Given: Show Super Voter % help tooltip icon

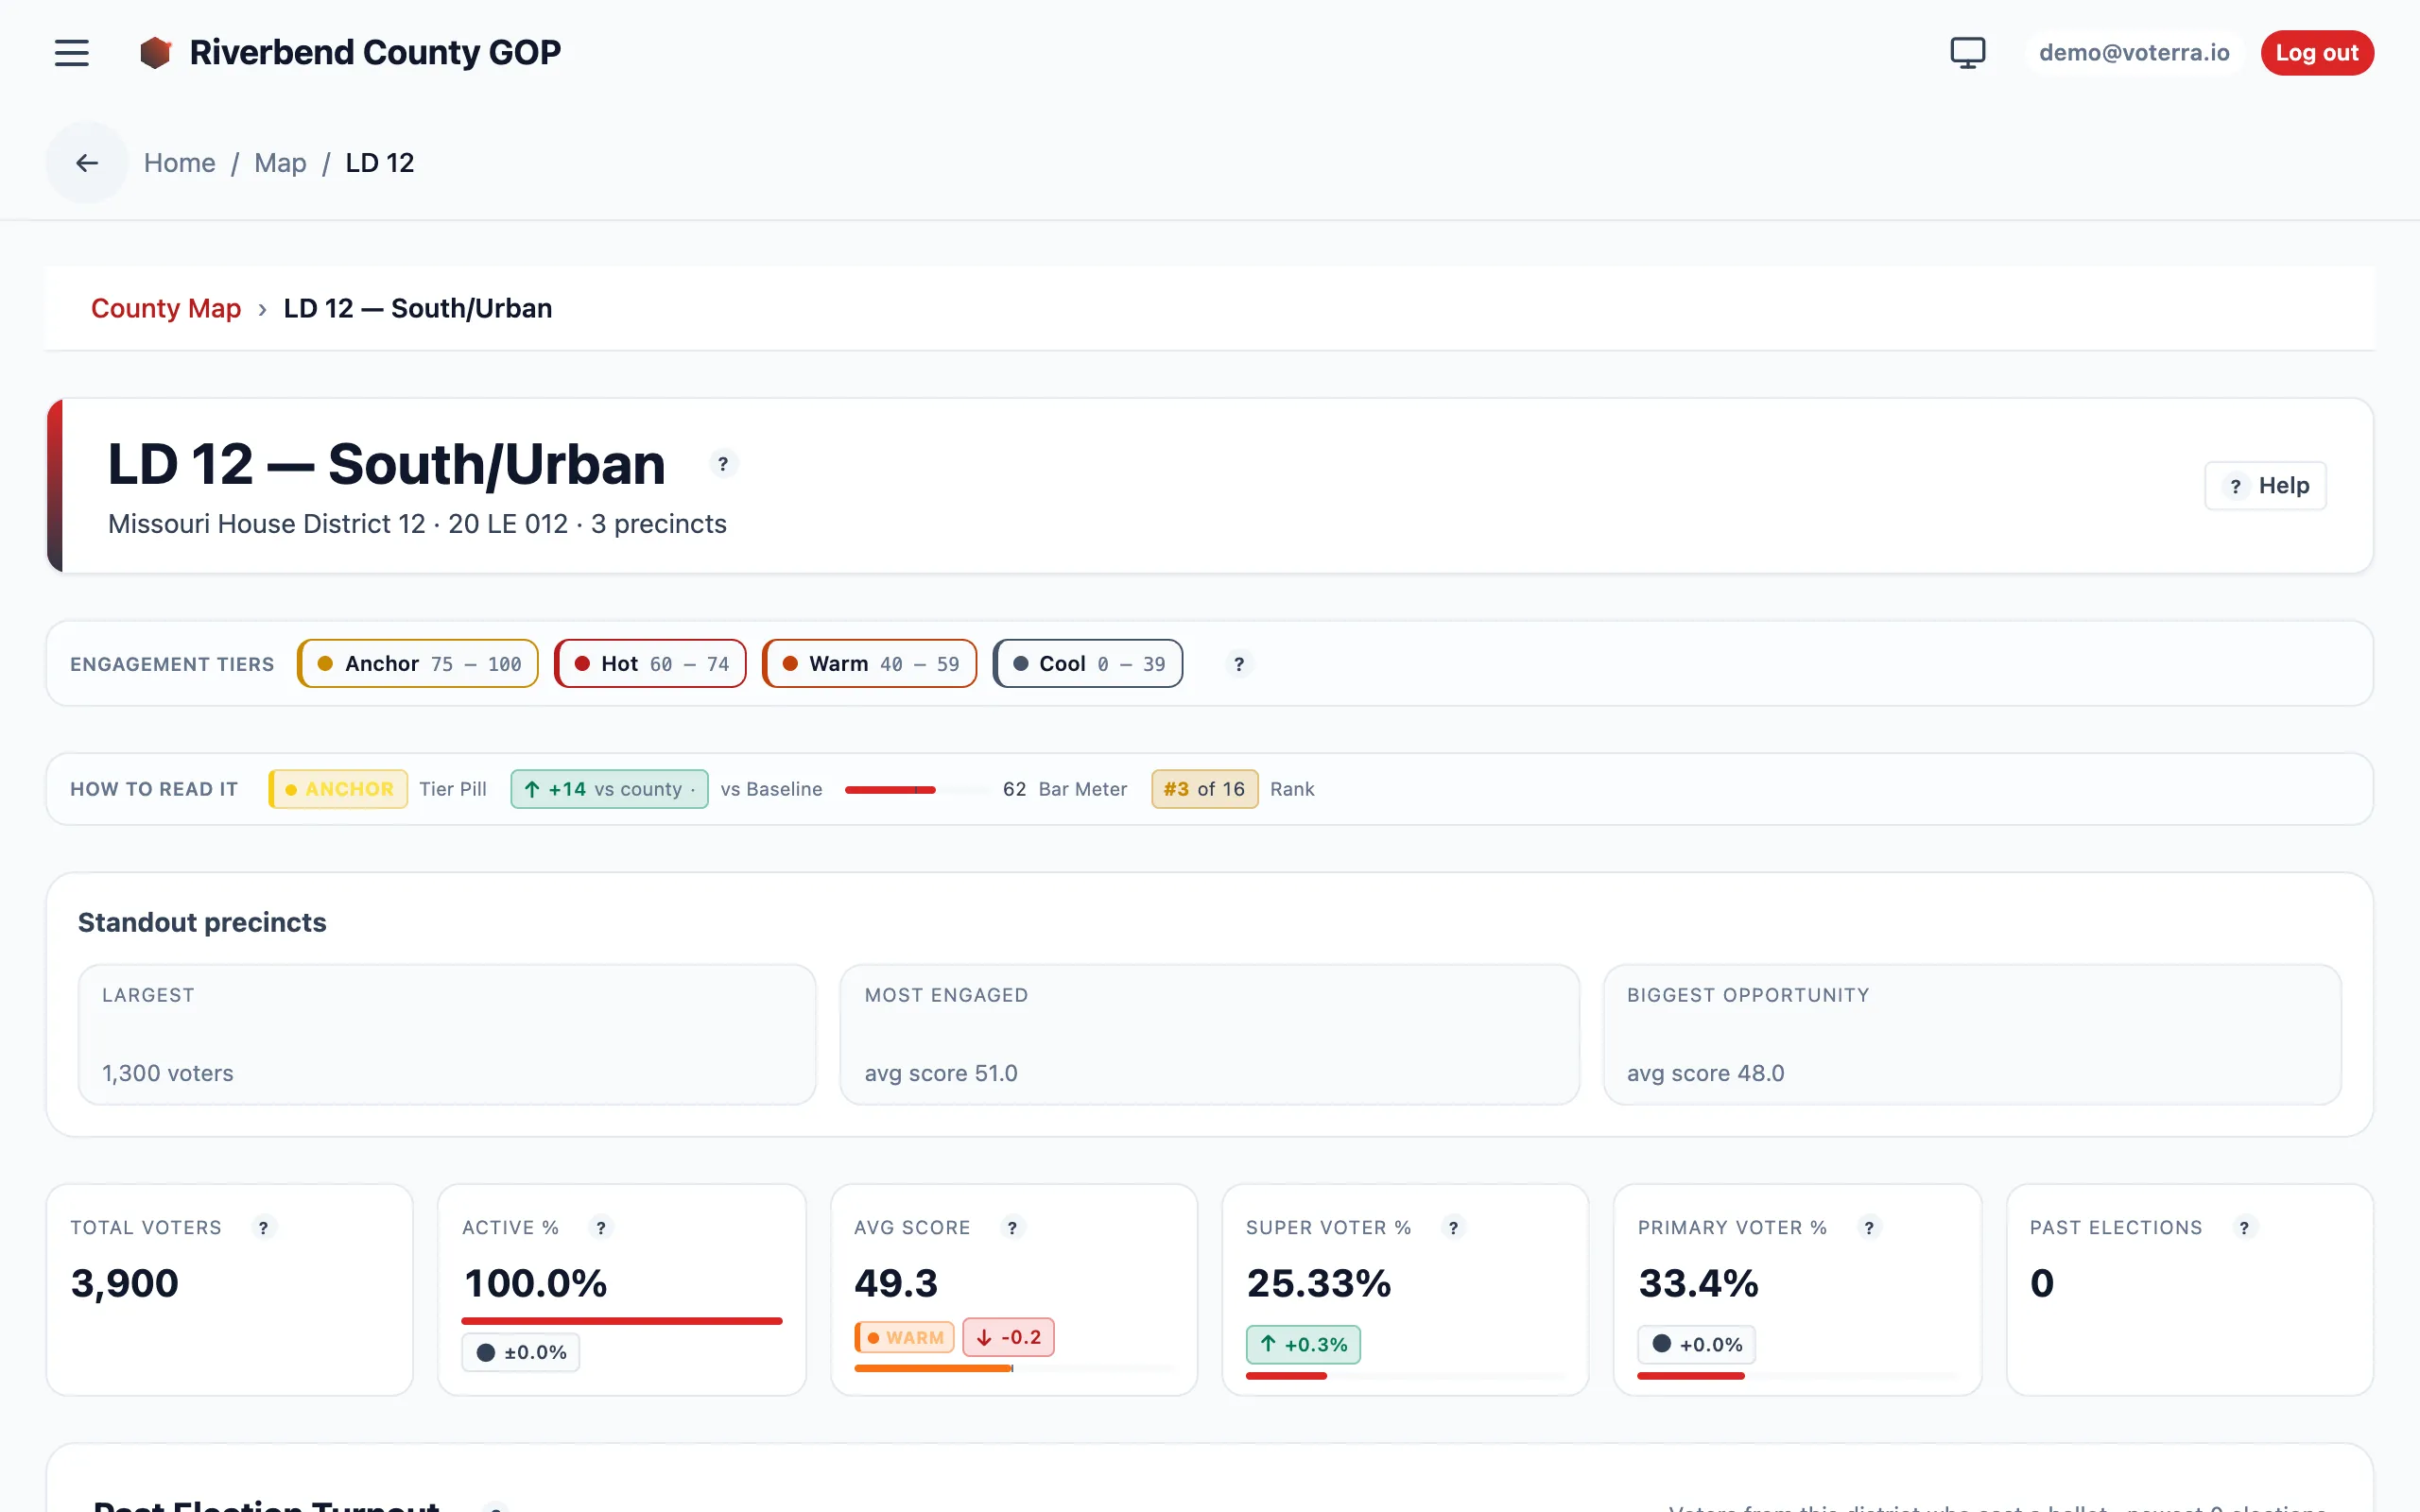Looking at the screenshot, I should (1453, 1227).
